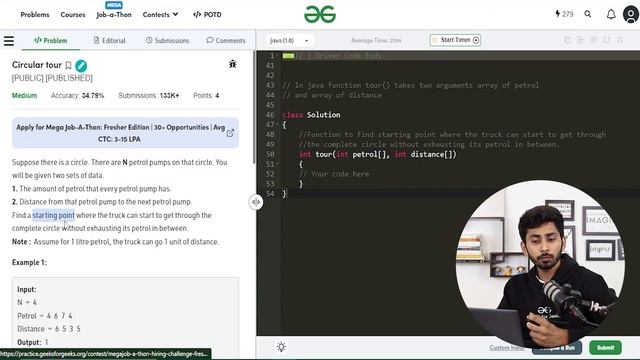Report a bug using the bug icon
This screenshot has width=640, height=360.
[233, 64]
